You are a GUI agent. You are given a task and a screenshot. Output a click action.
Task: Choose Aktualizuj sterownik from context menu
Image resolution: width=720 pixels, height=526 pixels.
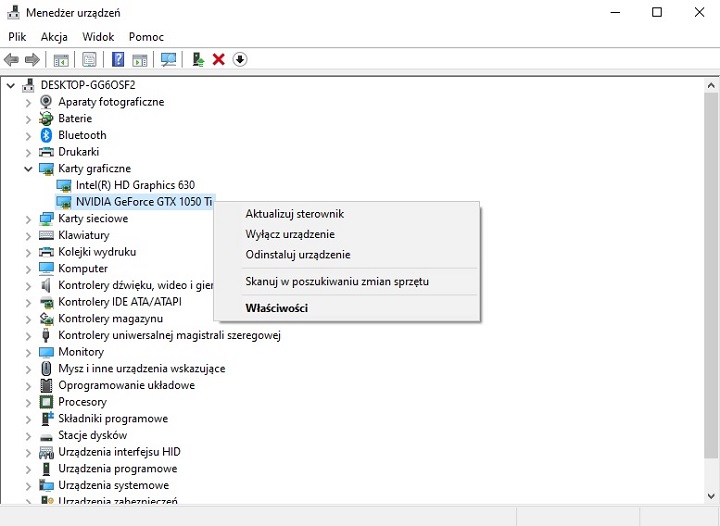pyautogui.click(x=295, y=214)
